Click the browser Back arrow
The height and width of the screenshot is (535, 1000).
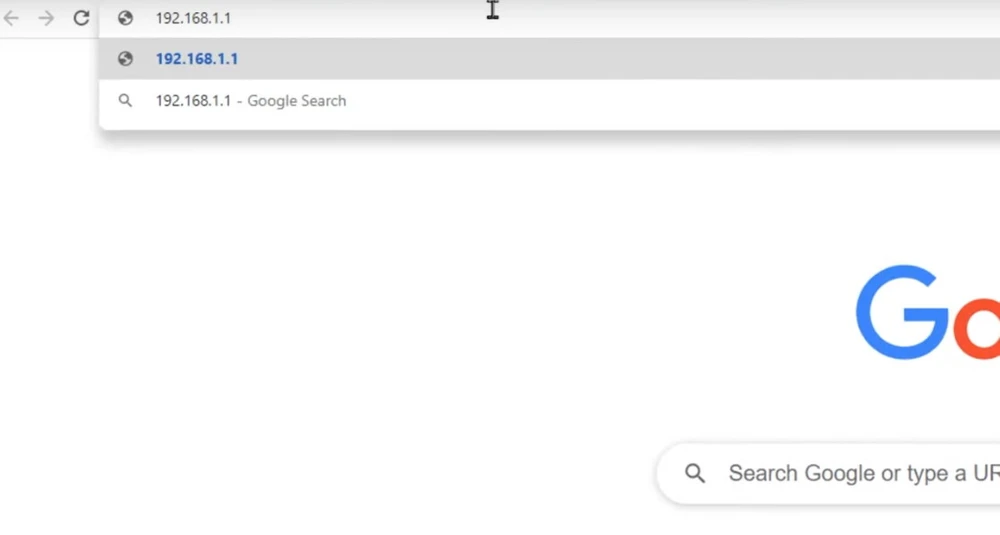(12, 18)
